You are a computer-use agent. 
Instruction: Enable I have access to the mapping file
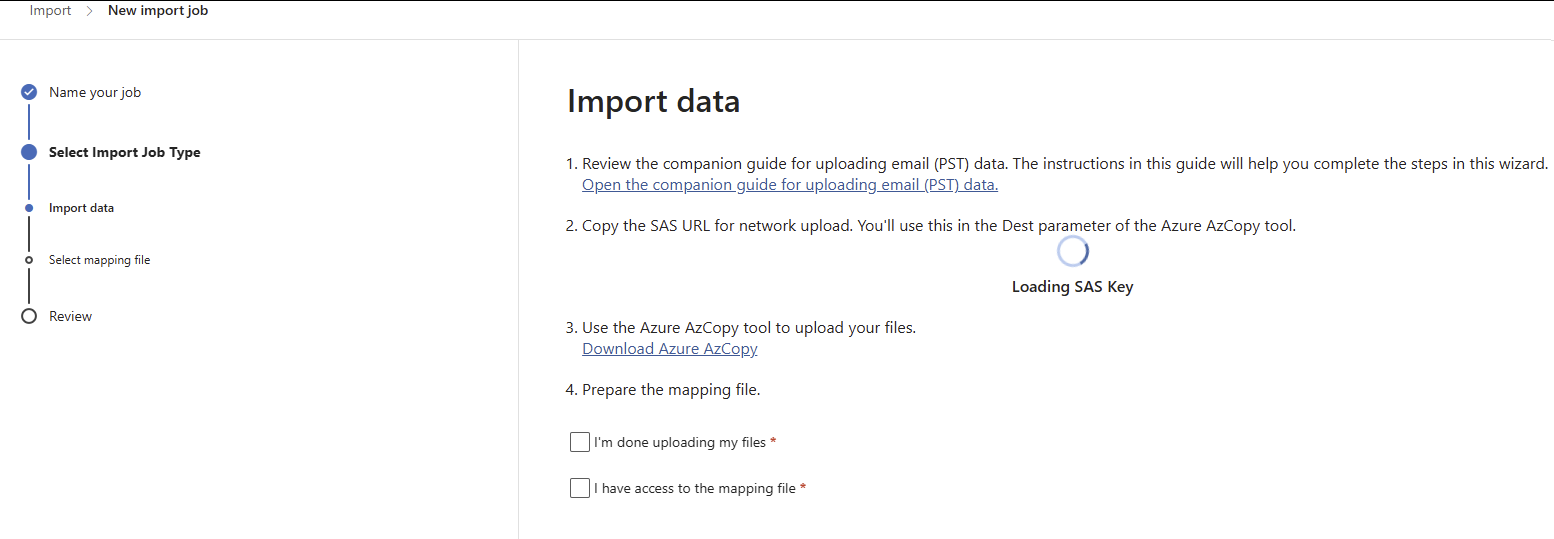(x=580, y=488)
